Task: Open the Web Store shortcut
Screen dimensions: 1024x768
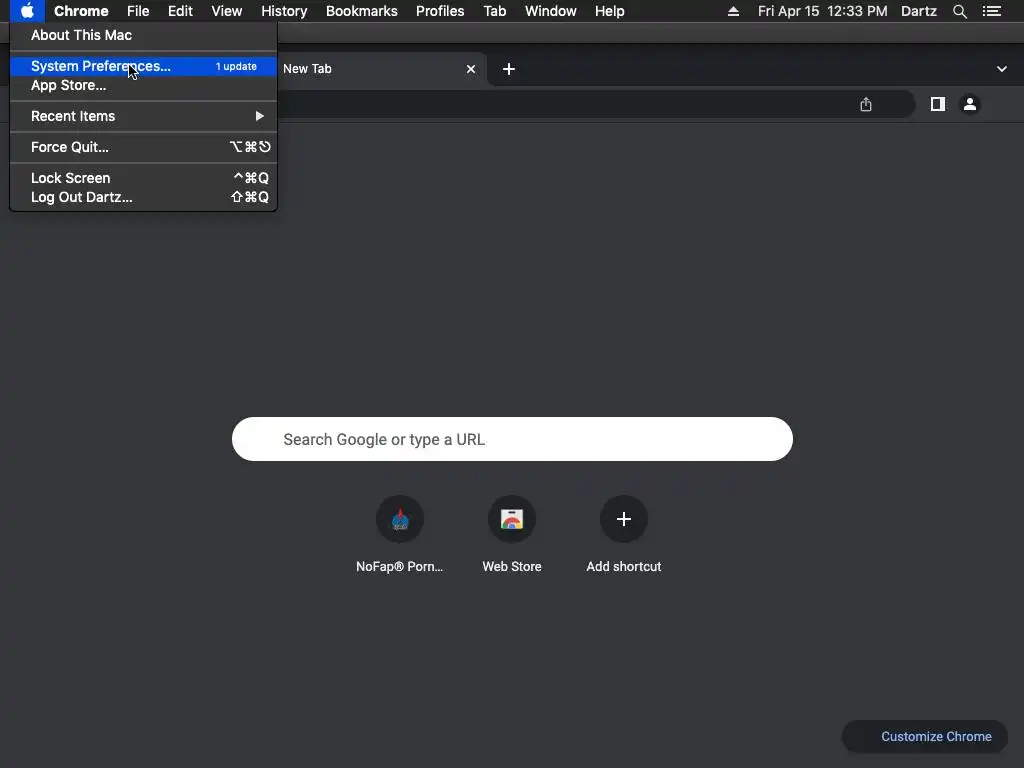Action: click(512, 535)
